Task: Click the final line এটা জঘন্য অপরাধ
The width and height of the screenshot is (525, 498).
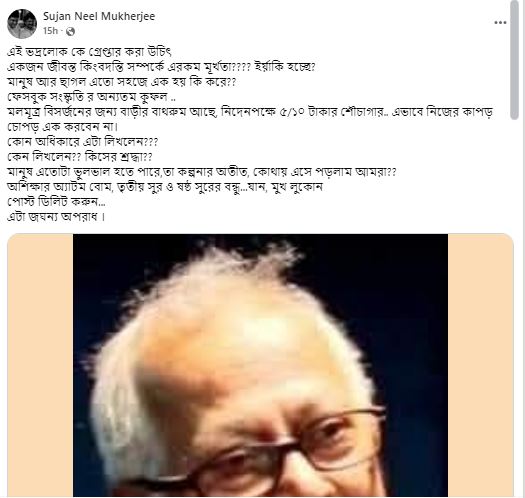Action: pos(56,217)
